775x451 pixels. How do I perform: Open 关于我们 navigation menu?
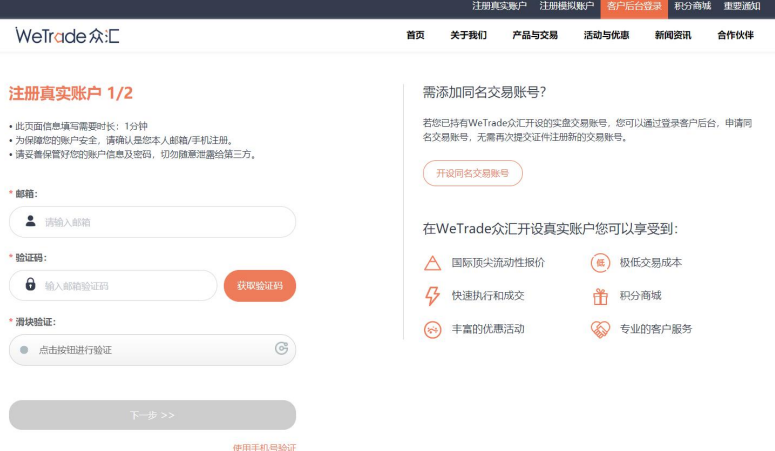(469, 35)
